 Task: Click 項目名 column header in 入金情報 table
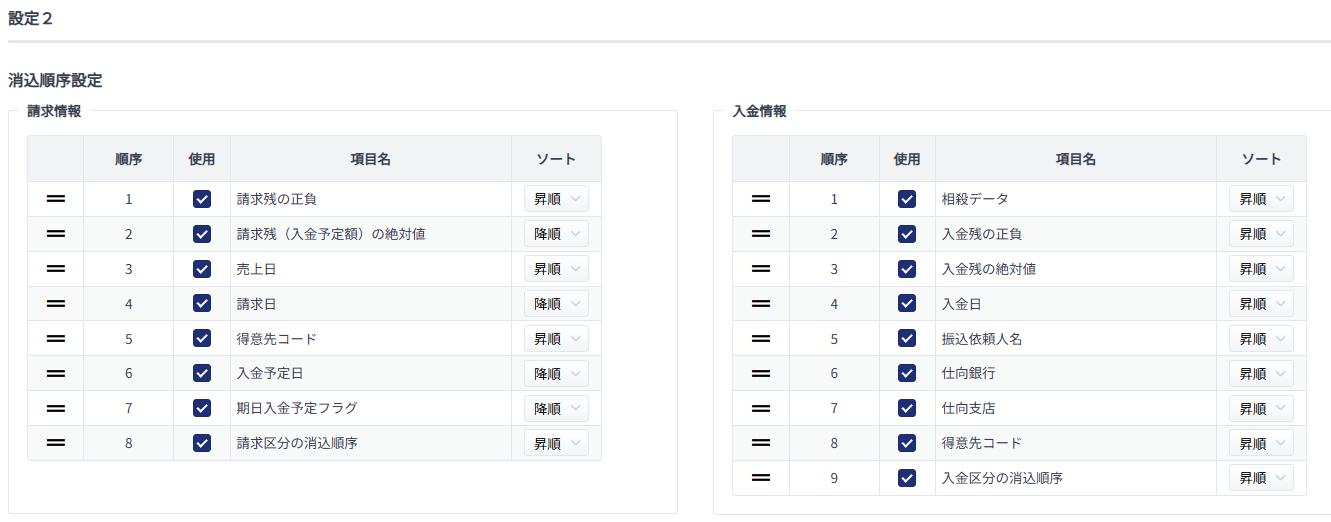point(1076,159)
